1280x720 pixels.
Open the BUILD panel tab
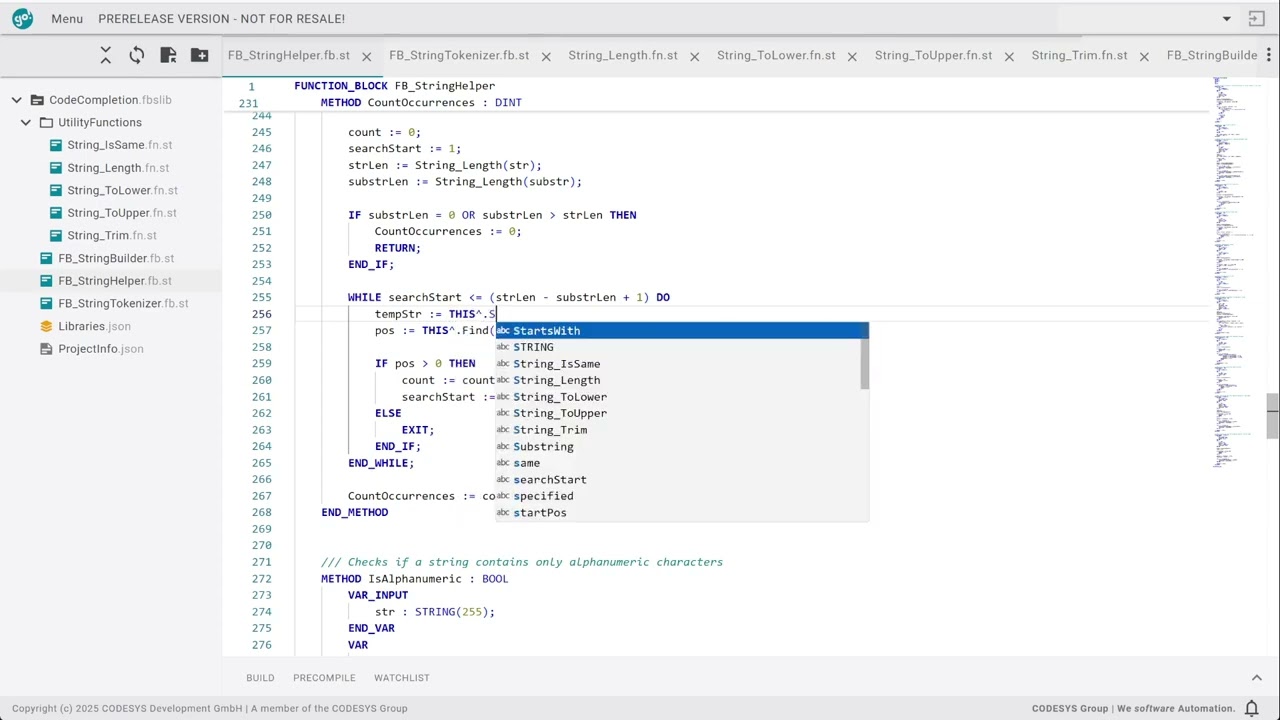point(260,678)
